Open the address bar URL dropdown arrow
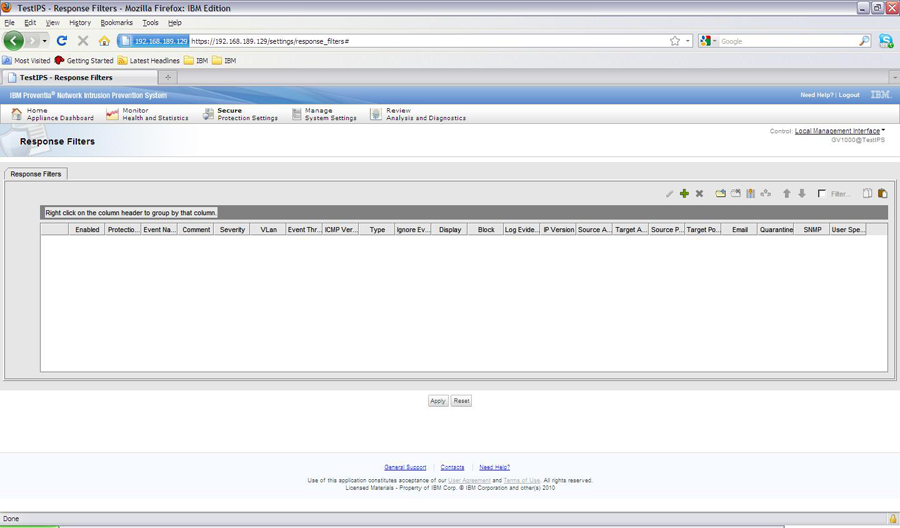 [688, 41]
